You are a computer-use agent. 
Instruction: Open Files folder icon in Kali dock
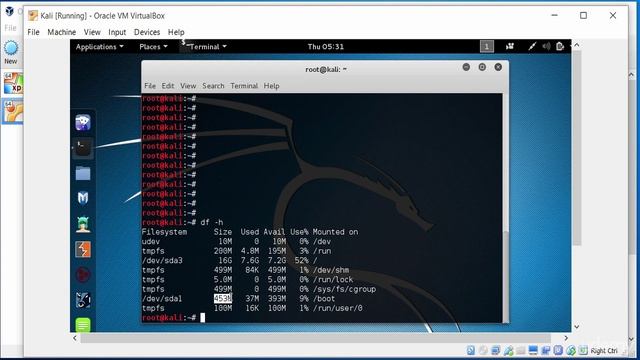tap(83, 173)
